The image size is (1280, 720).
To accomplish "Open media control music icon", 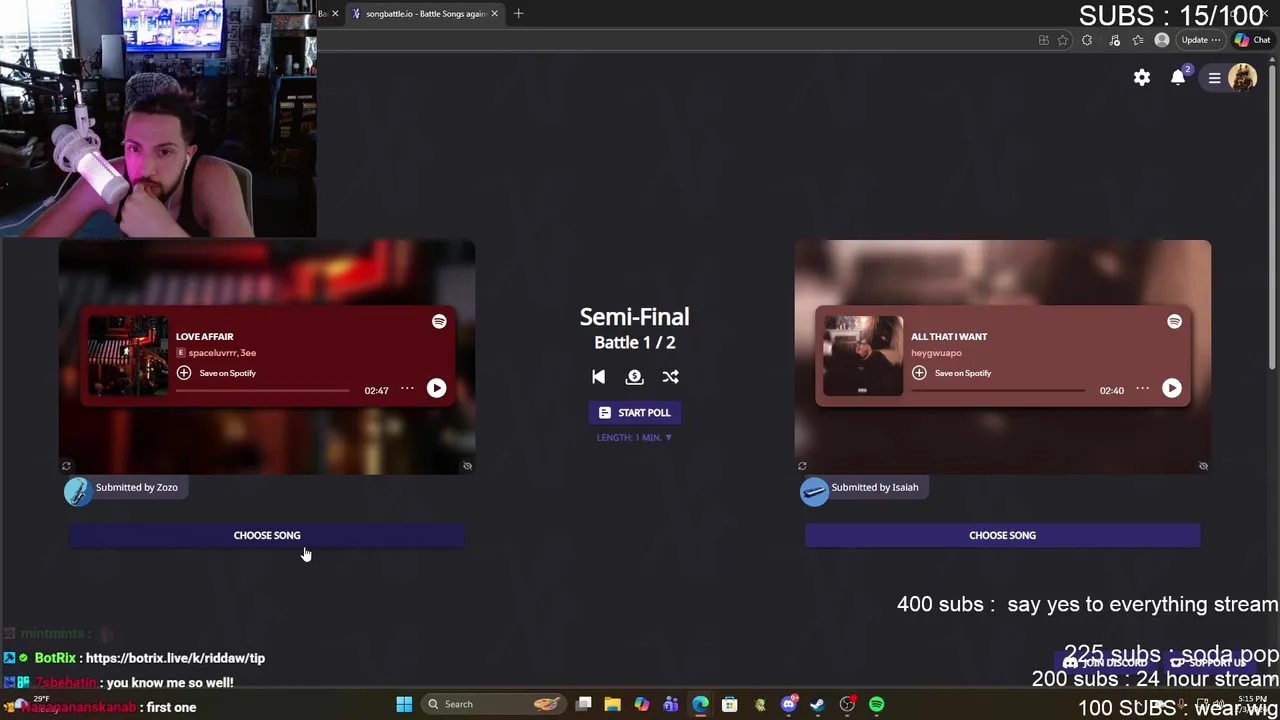I will point(1115,40).
